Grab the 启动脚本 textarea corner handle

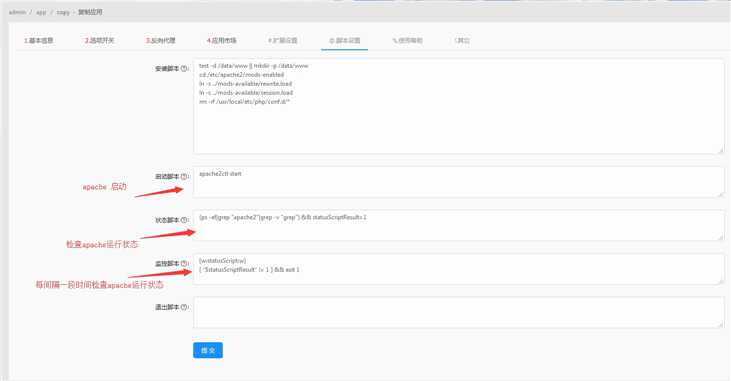721,194
